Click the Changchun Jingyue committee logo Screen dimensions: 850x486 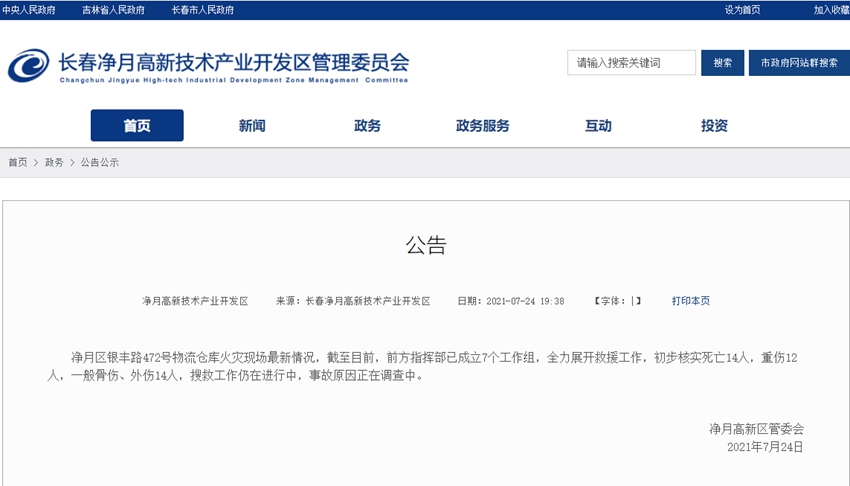pos(28,66)
